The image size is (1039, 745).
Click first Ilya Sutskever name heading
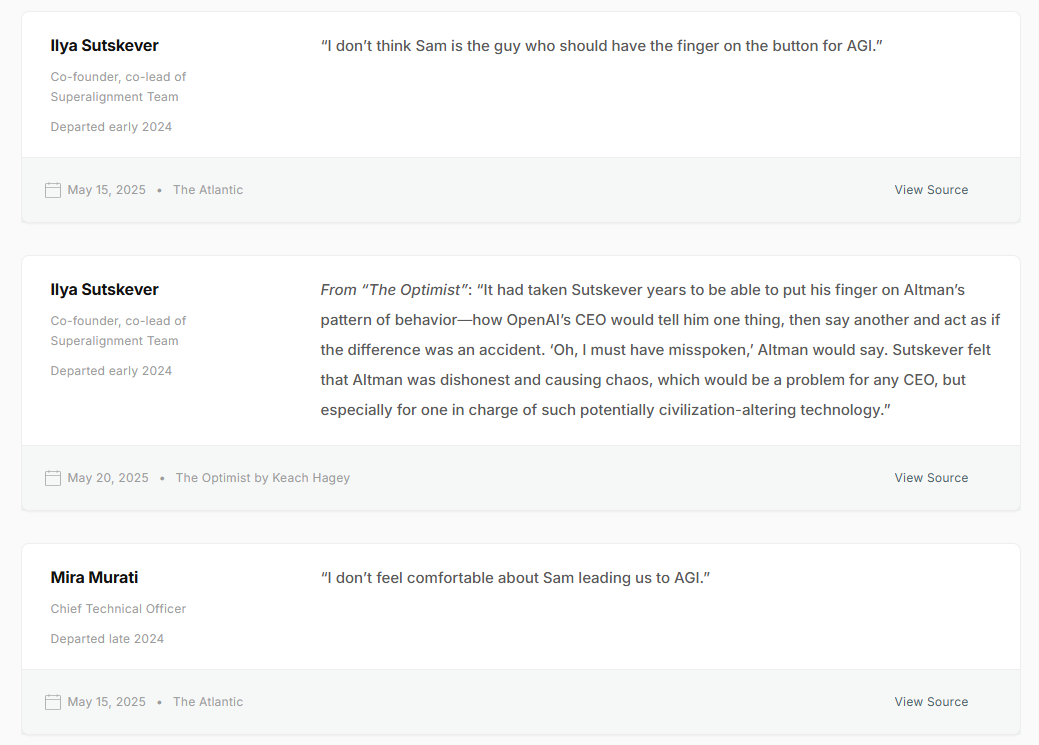[104, 46]
